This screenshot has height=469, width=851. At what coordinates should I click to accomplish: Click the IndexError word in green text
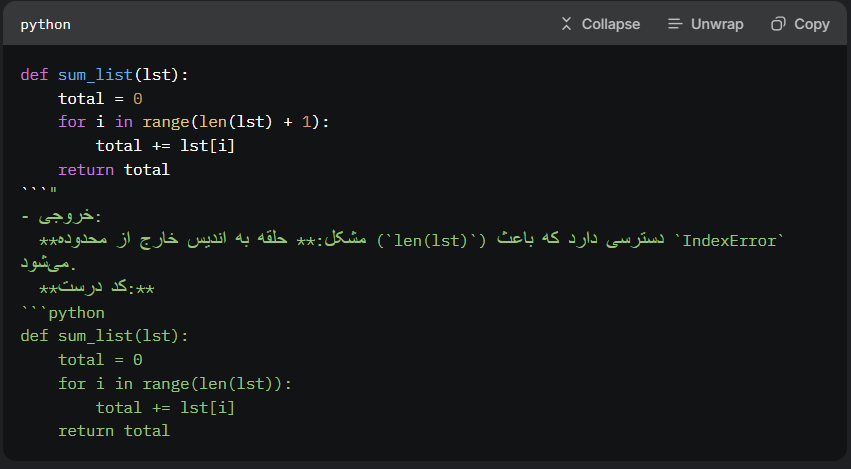[x=729, y=240]
